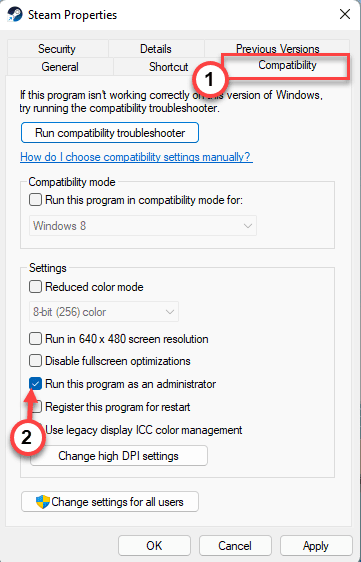361x562 pixels.
Task: Switch to the Security tab
Action: point(57,49)
